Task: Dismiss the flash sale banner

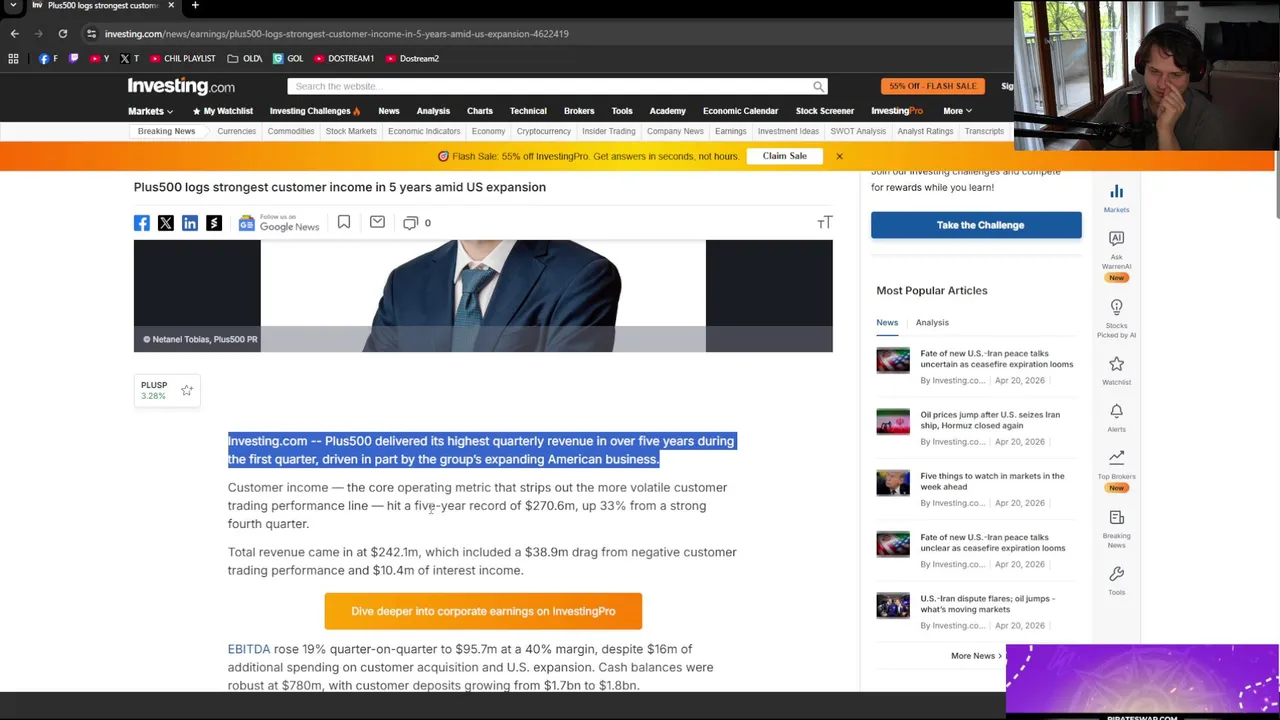Action: [x=839, y=156]
